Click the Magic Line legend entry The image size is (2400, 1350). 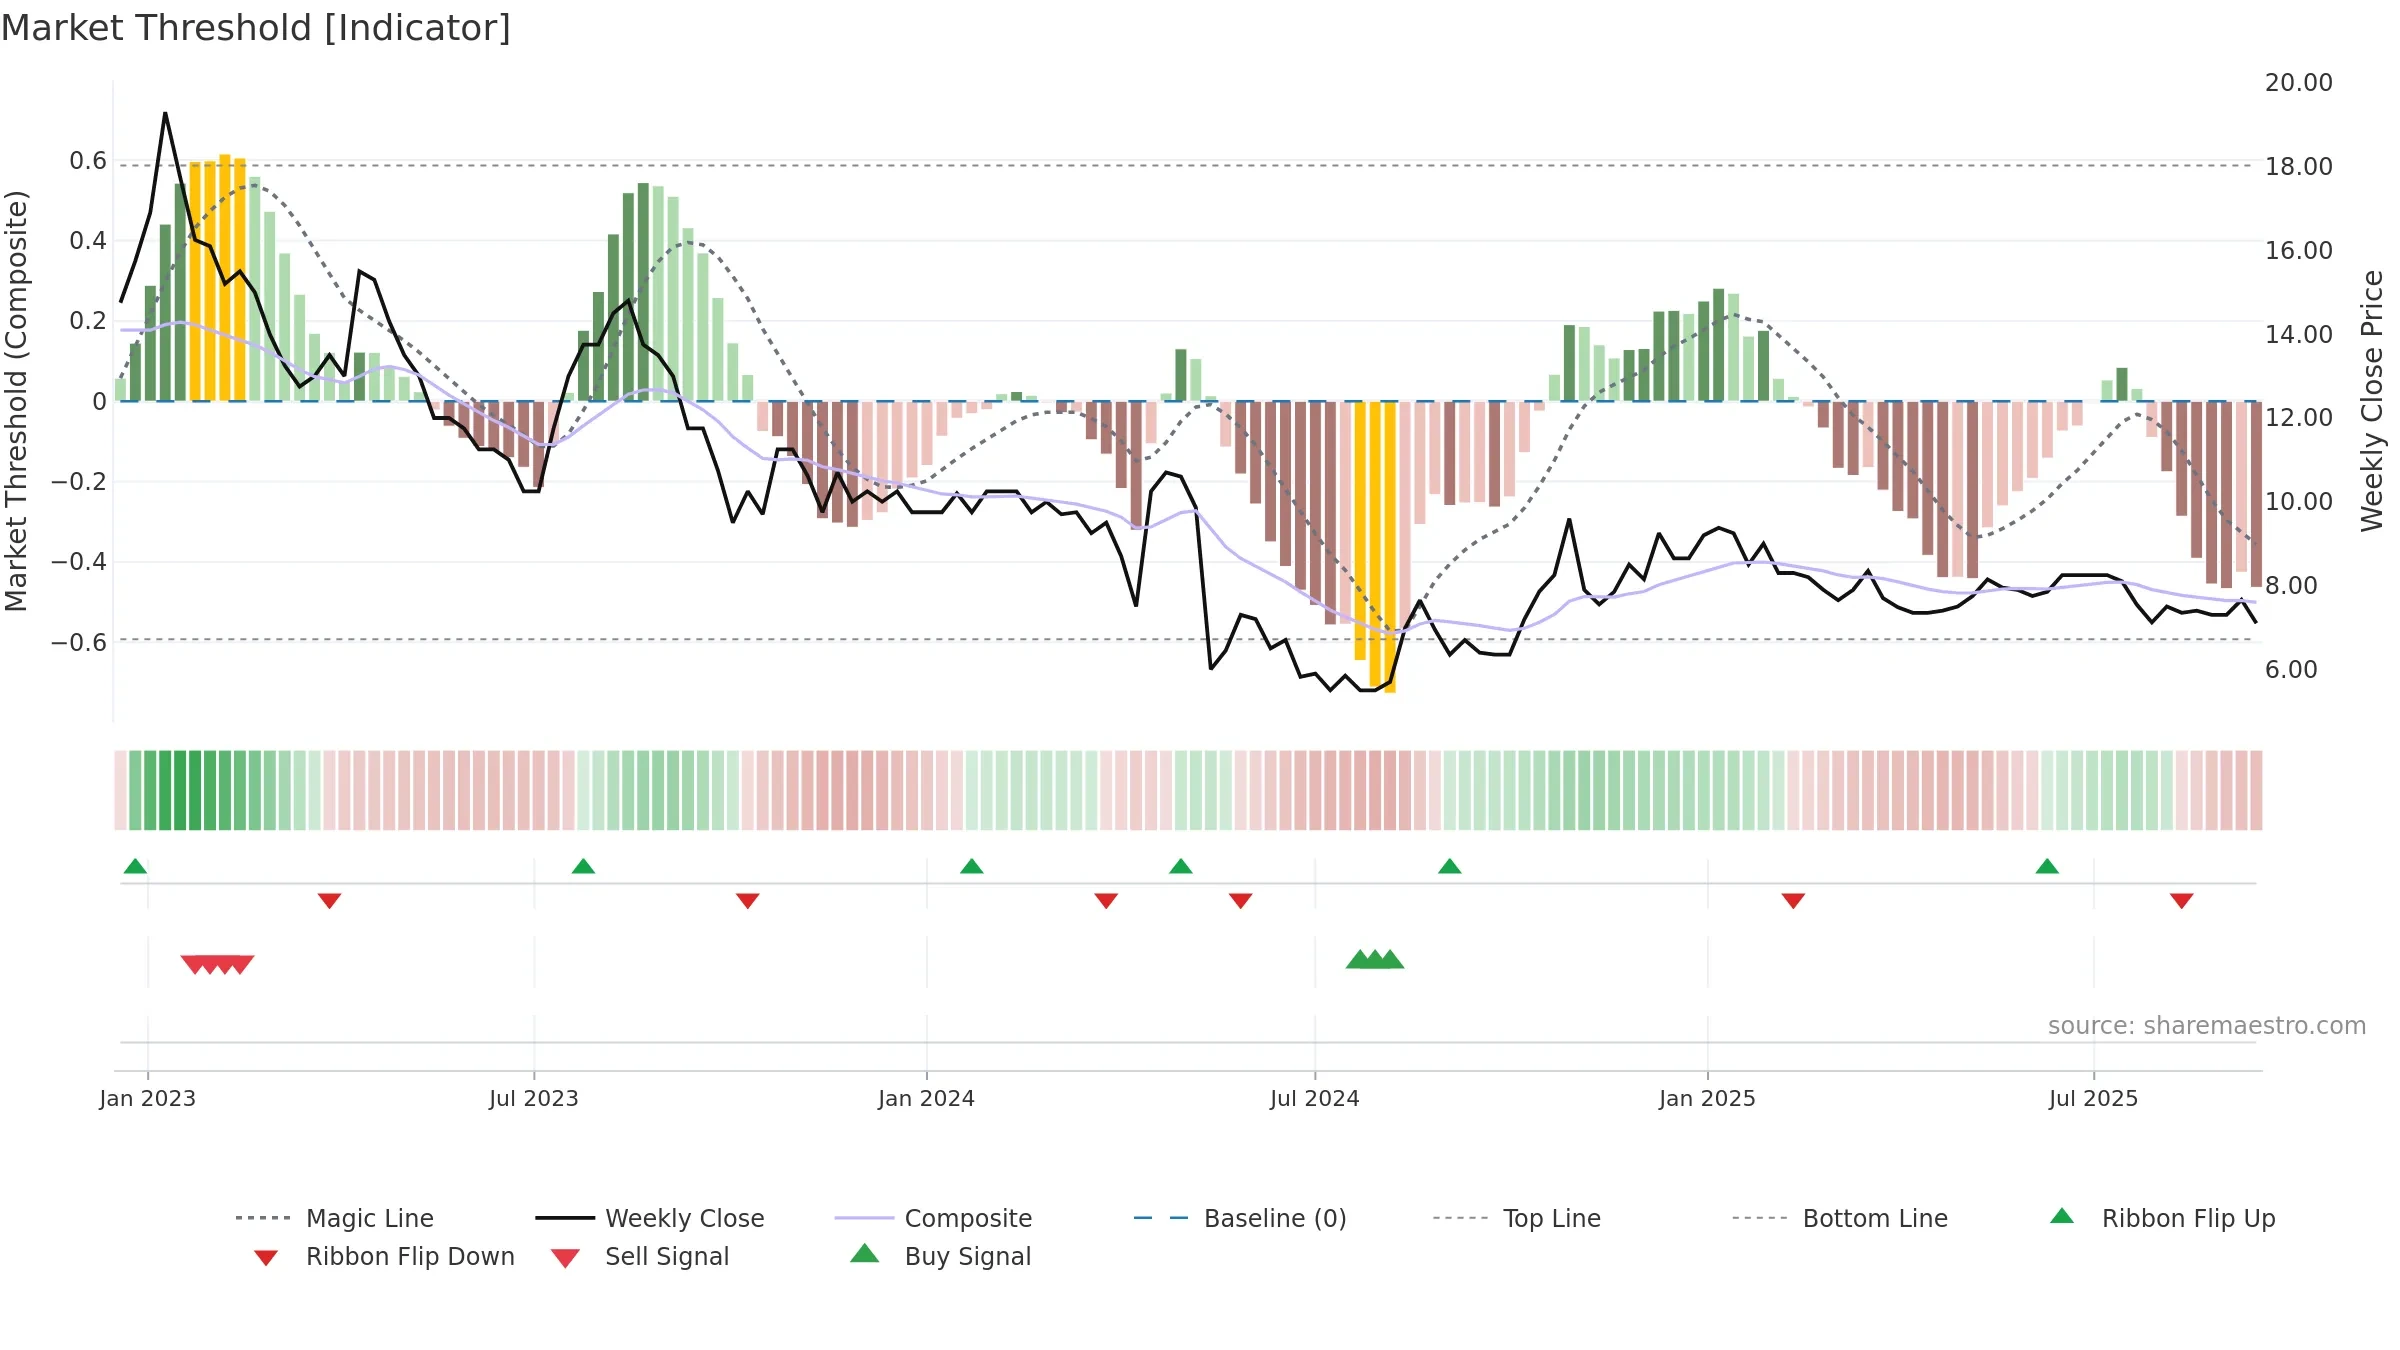[x=334, y=1218]
